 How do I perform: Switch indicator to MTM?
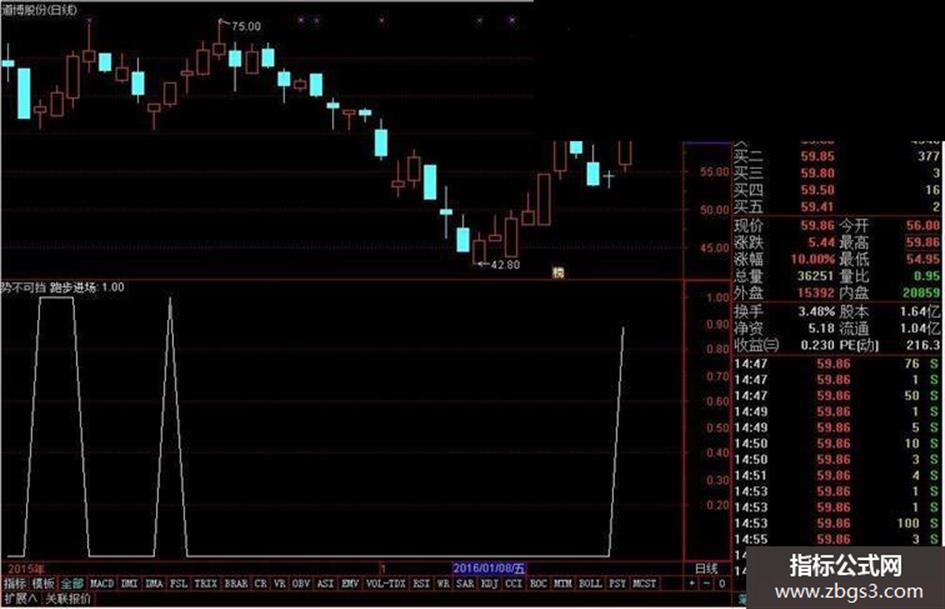(x=562, y=584)
